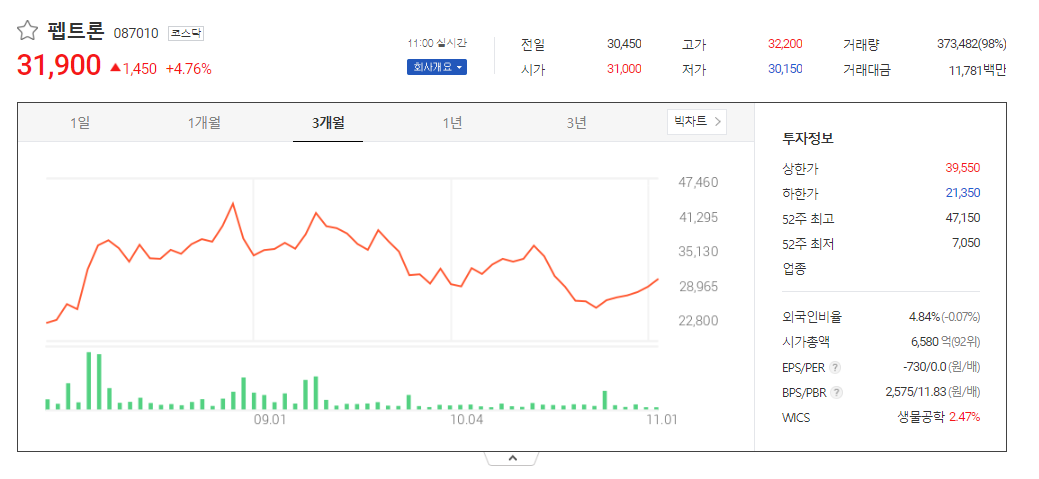1039x479 pixels.
Task: Switch chart to 3년 tab
Action: click(x=576, y=123)
